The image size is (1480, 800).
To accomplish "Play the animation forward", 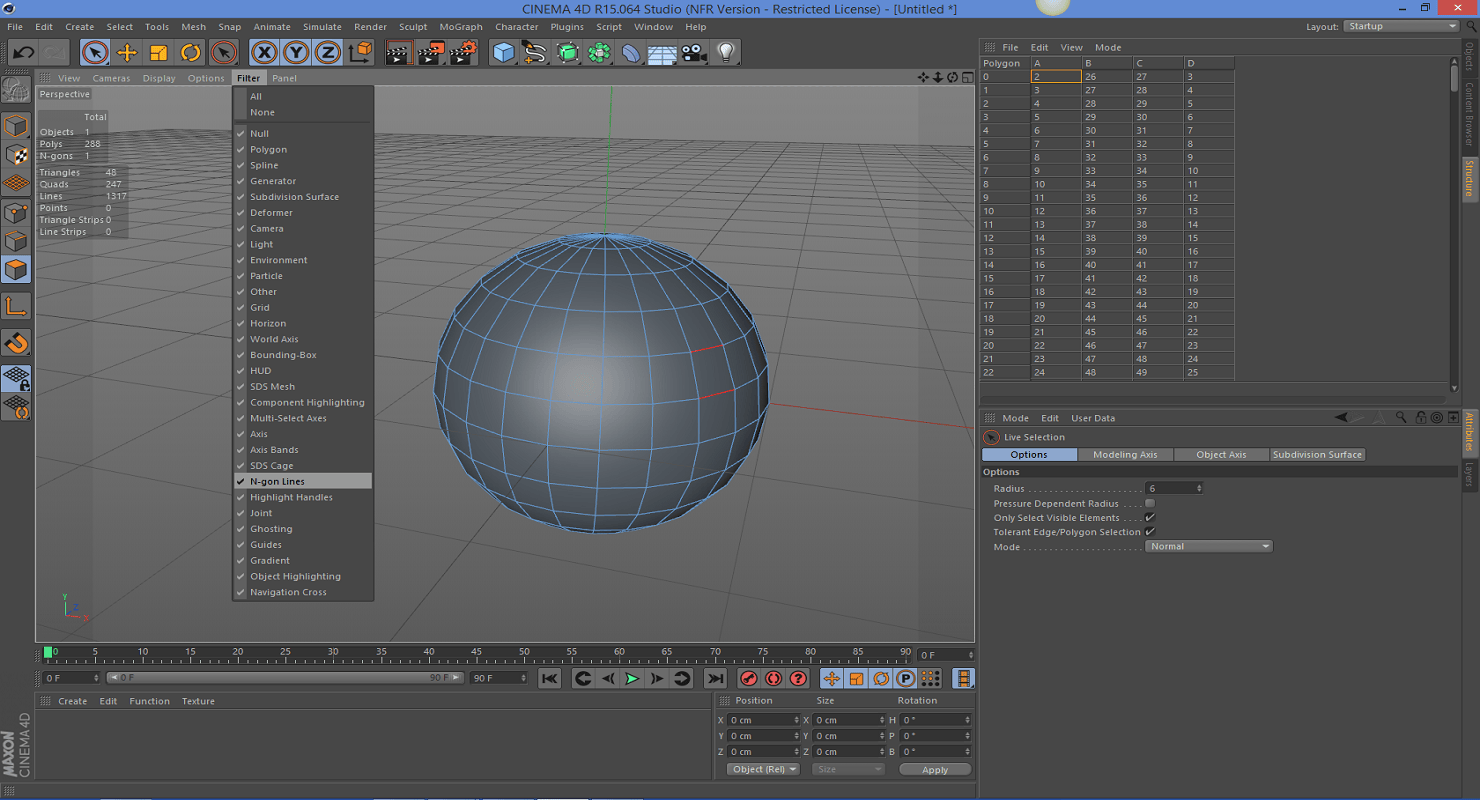I will coord(632,678).
